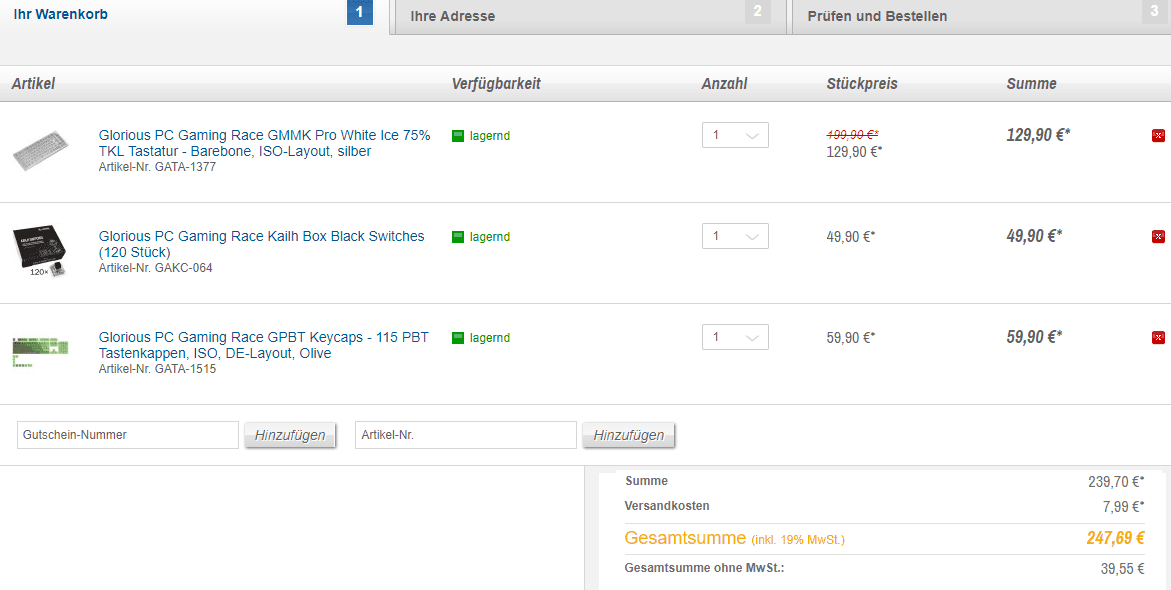Click Gesamtsumme ohne MwSt. value 39,55 €

pyautogui.click(x=1122, y=569)
